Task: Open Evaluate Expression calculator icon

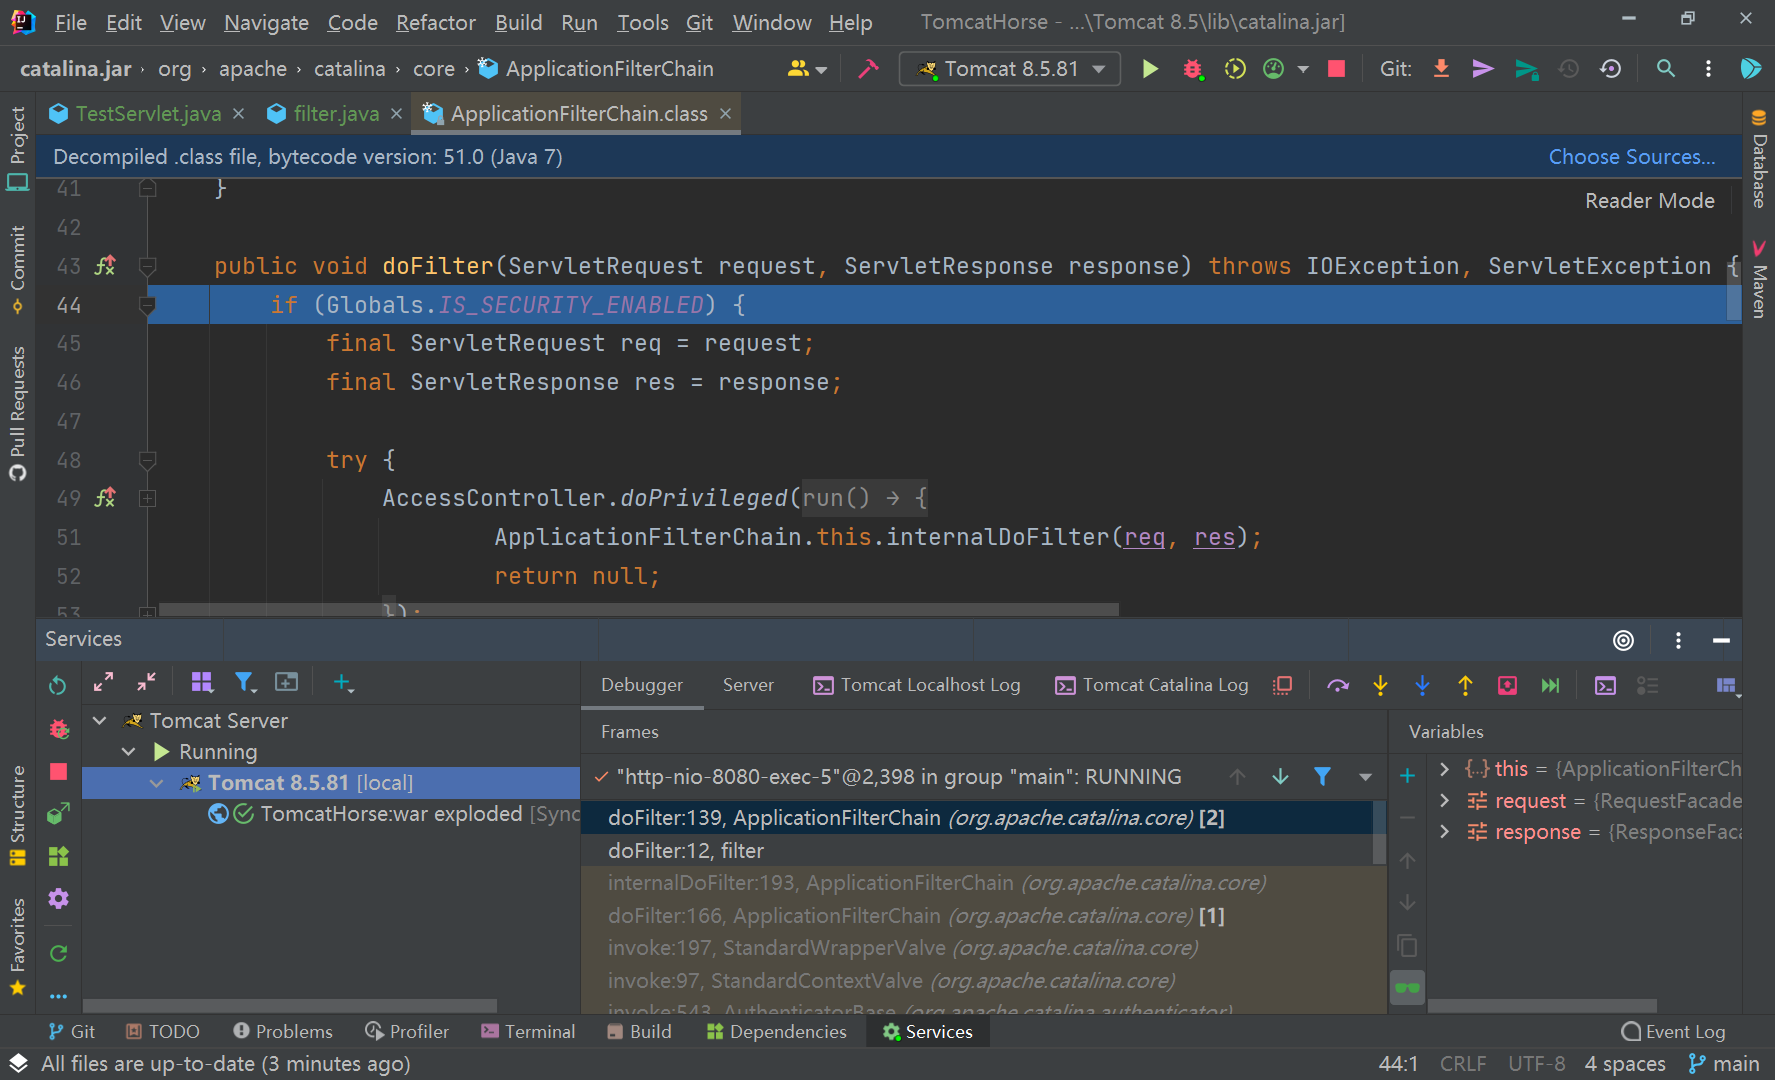Action: pyautogui.click(x=1605, y=685)
